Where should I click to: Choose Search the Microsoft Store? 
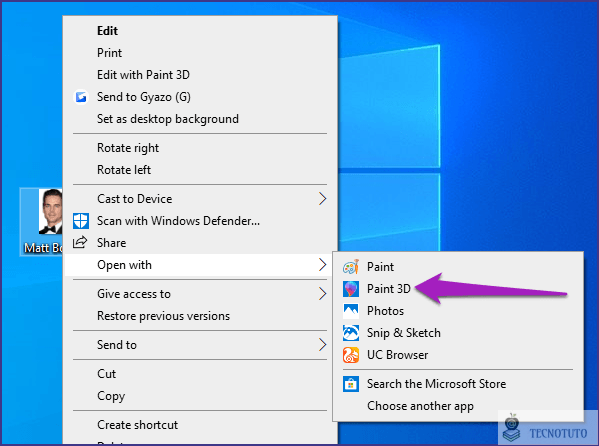coord(458,384)
